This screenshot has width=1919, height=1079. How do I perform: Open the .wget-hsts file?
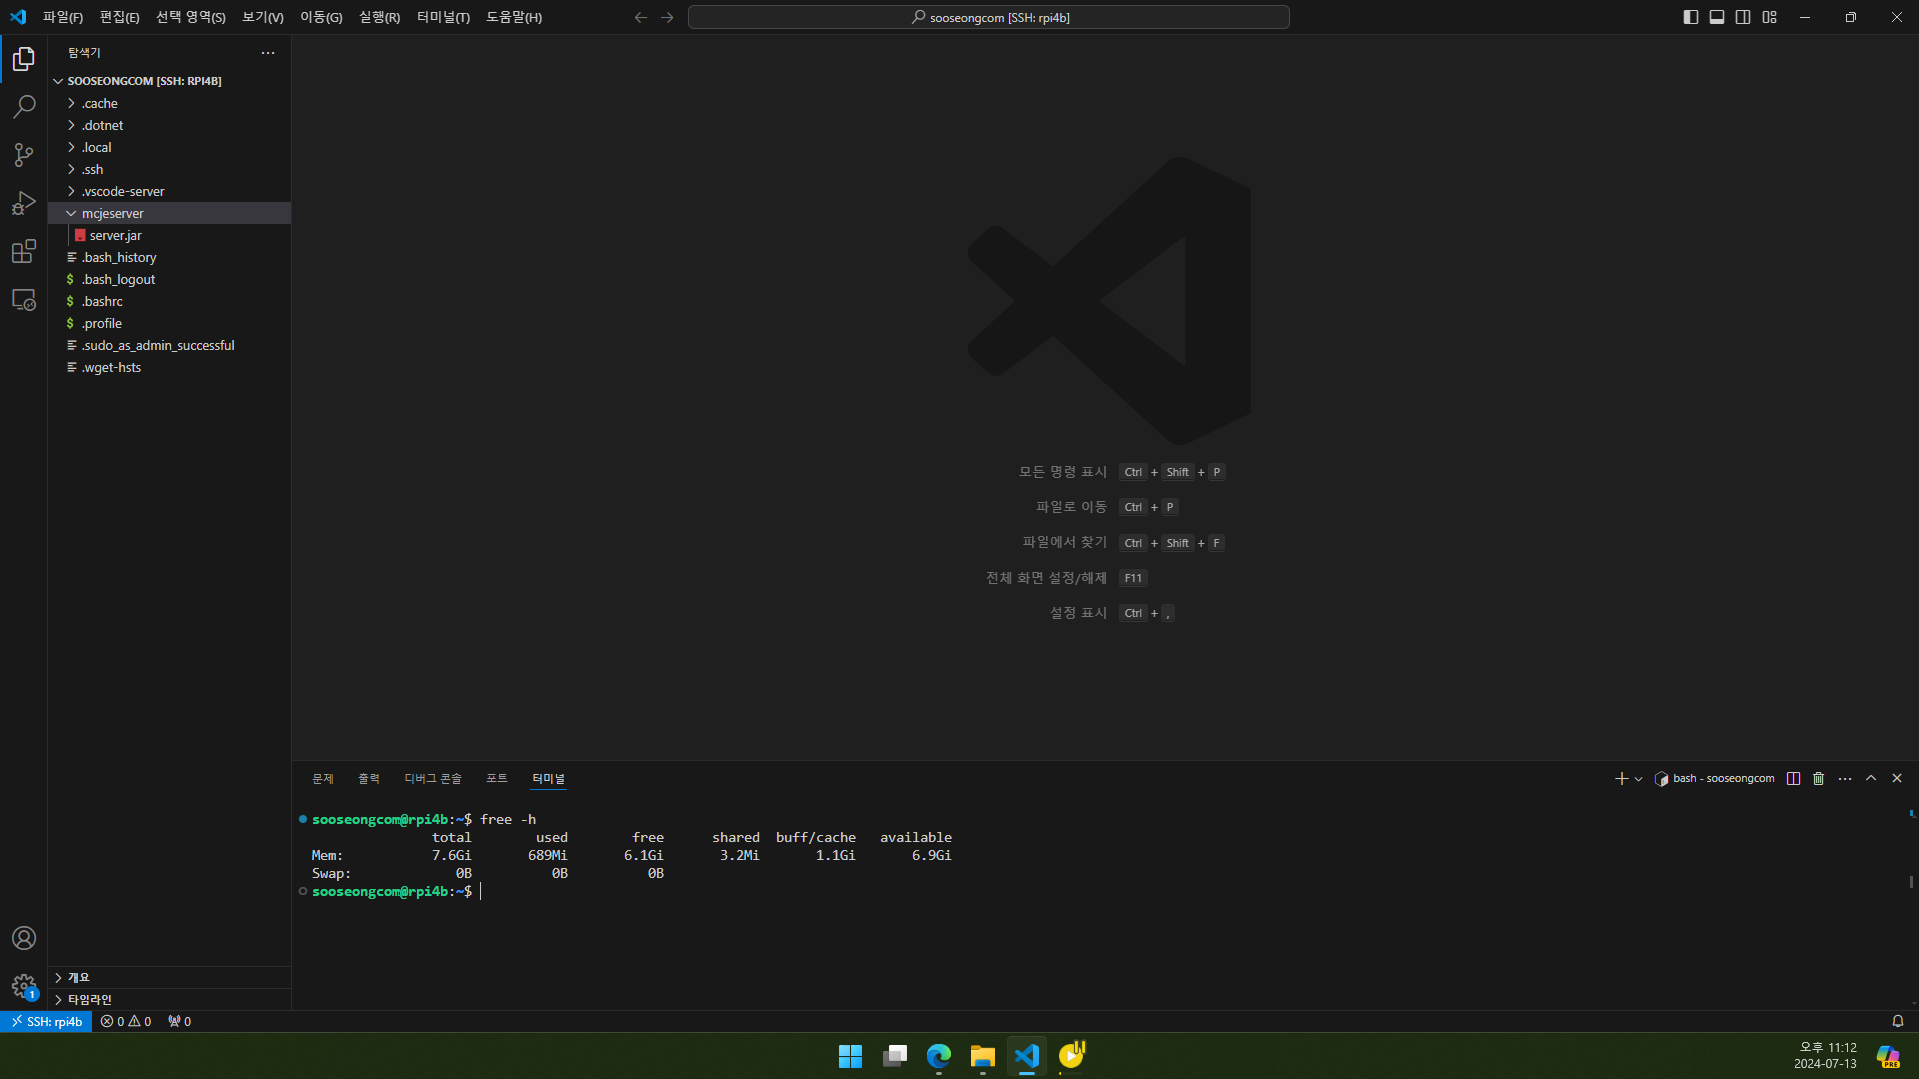[x=169, y=367]
